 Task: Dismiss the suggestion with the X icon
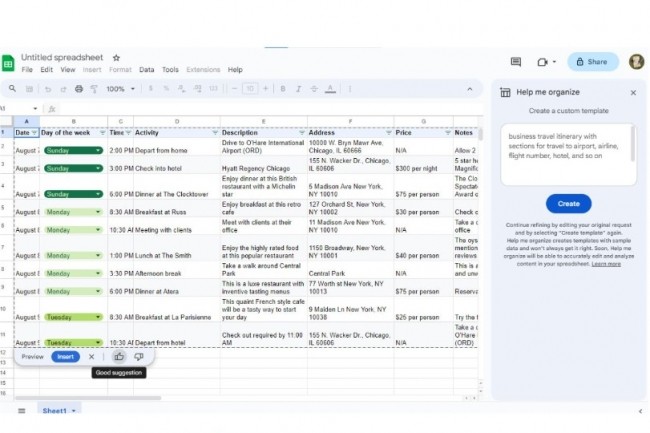[92, 356]
